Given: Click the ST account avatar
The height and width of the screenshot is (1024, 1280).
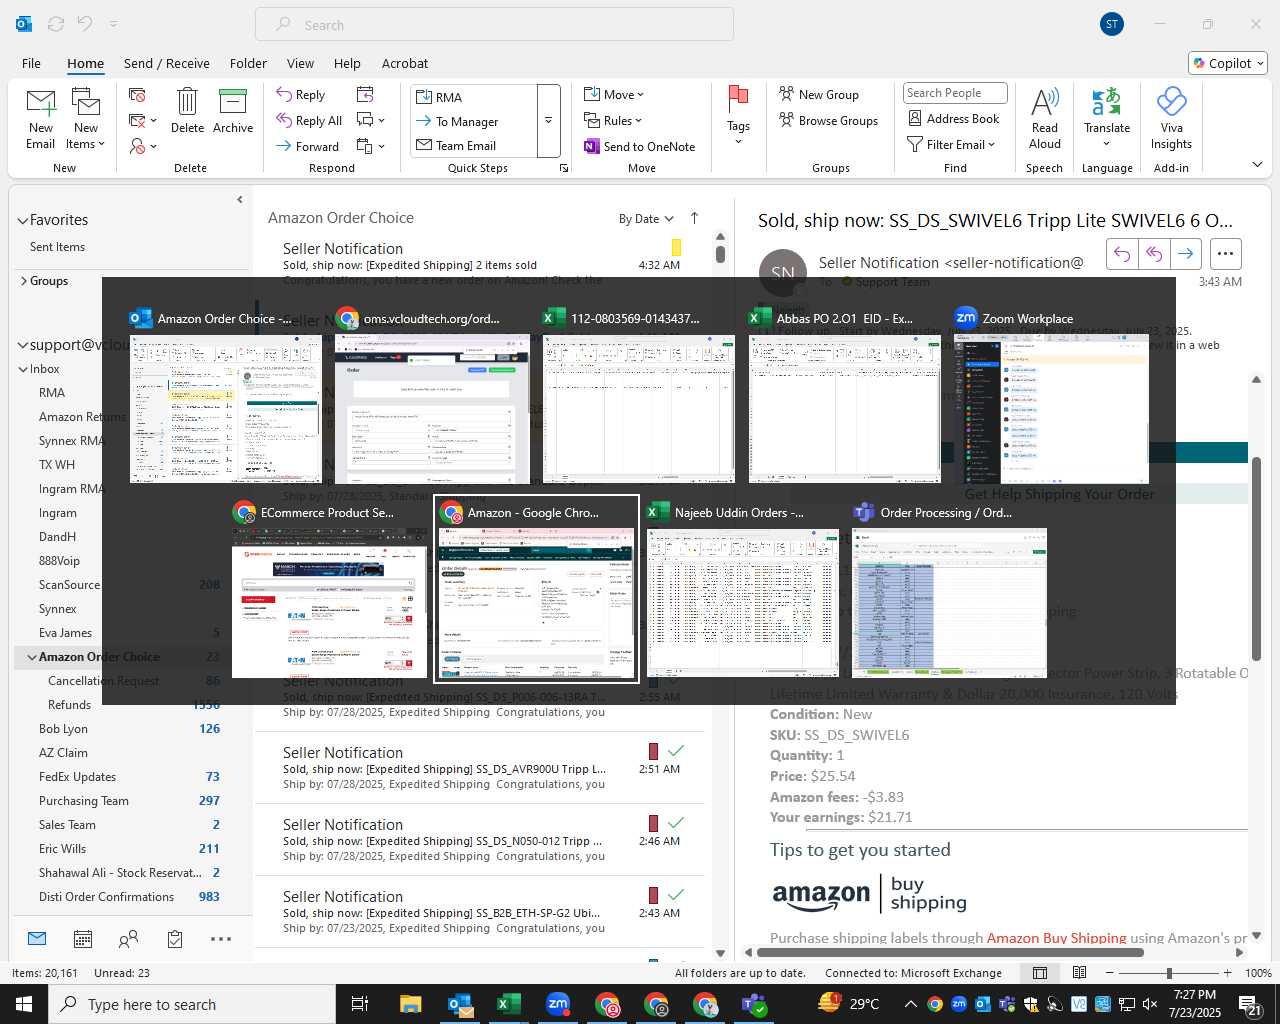Looking at the screenshot, I should point(1111,24).
